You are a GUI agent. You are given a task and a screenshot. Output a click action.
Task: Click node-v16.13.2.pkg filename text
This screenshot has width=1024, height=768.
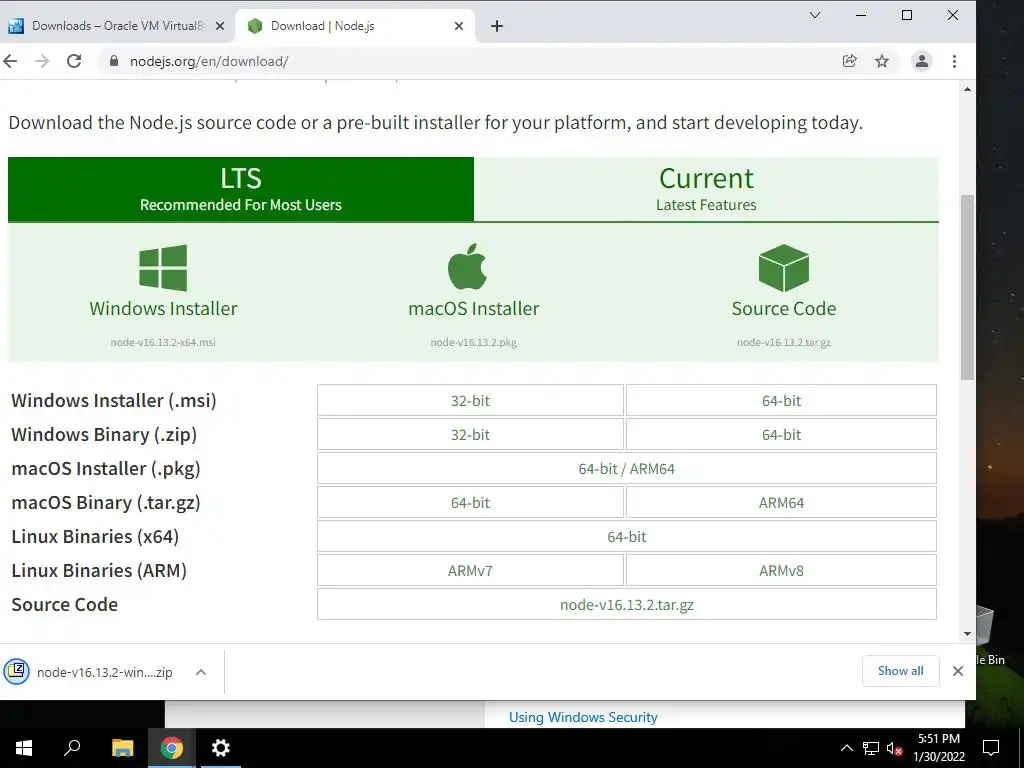coord(473,342)
